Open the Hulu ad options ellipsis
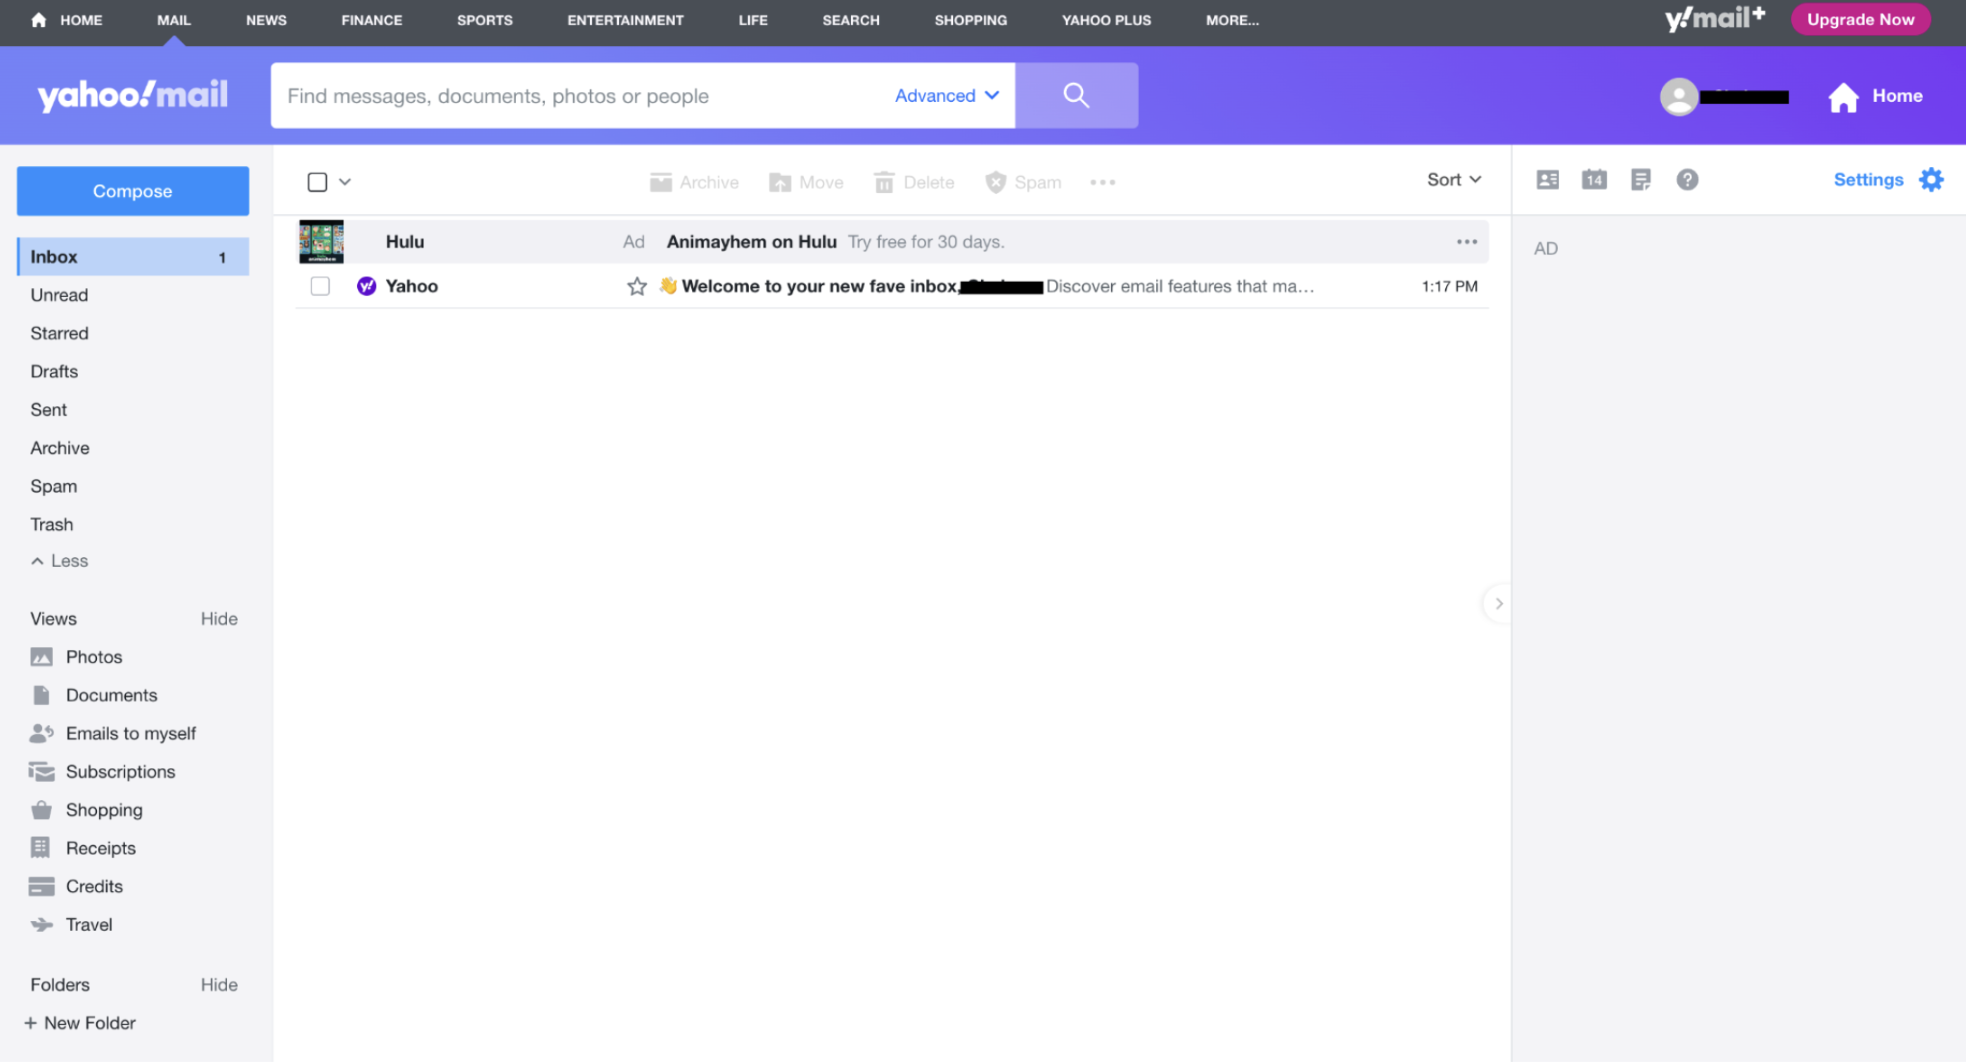The image size is (1966, 1062). (x=1467, y=242)
